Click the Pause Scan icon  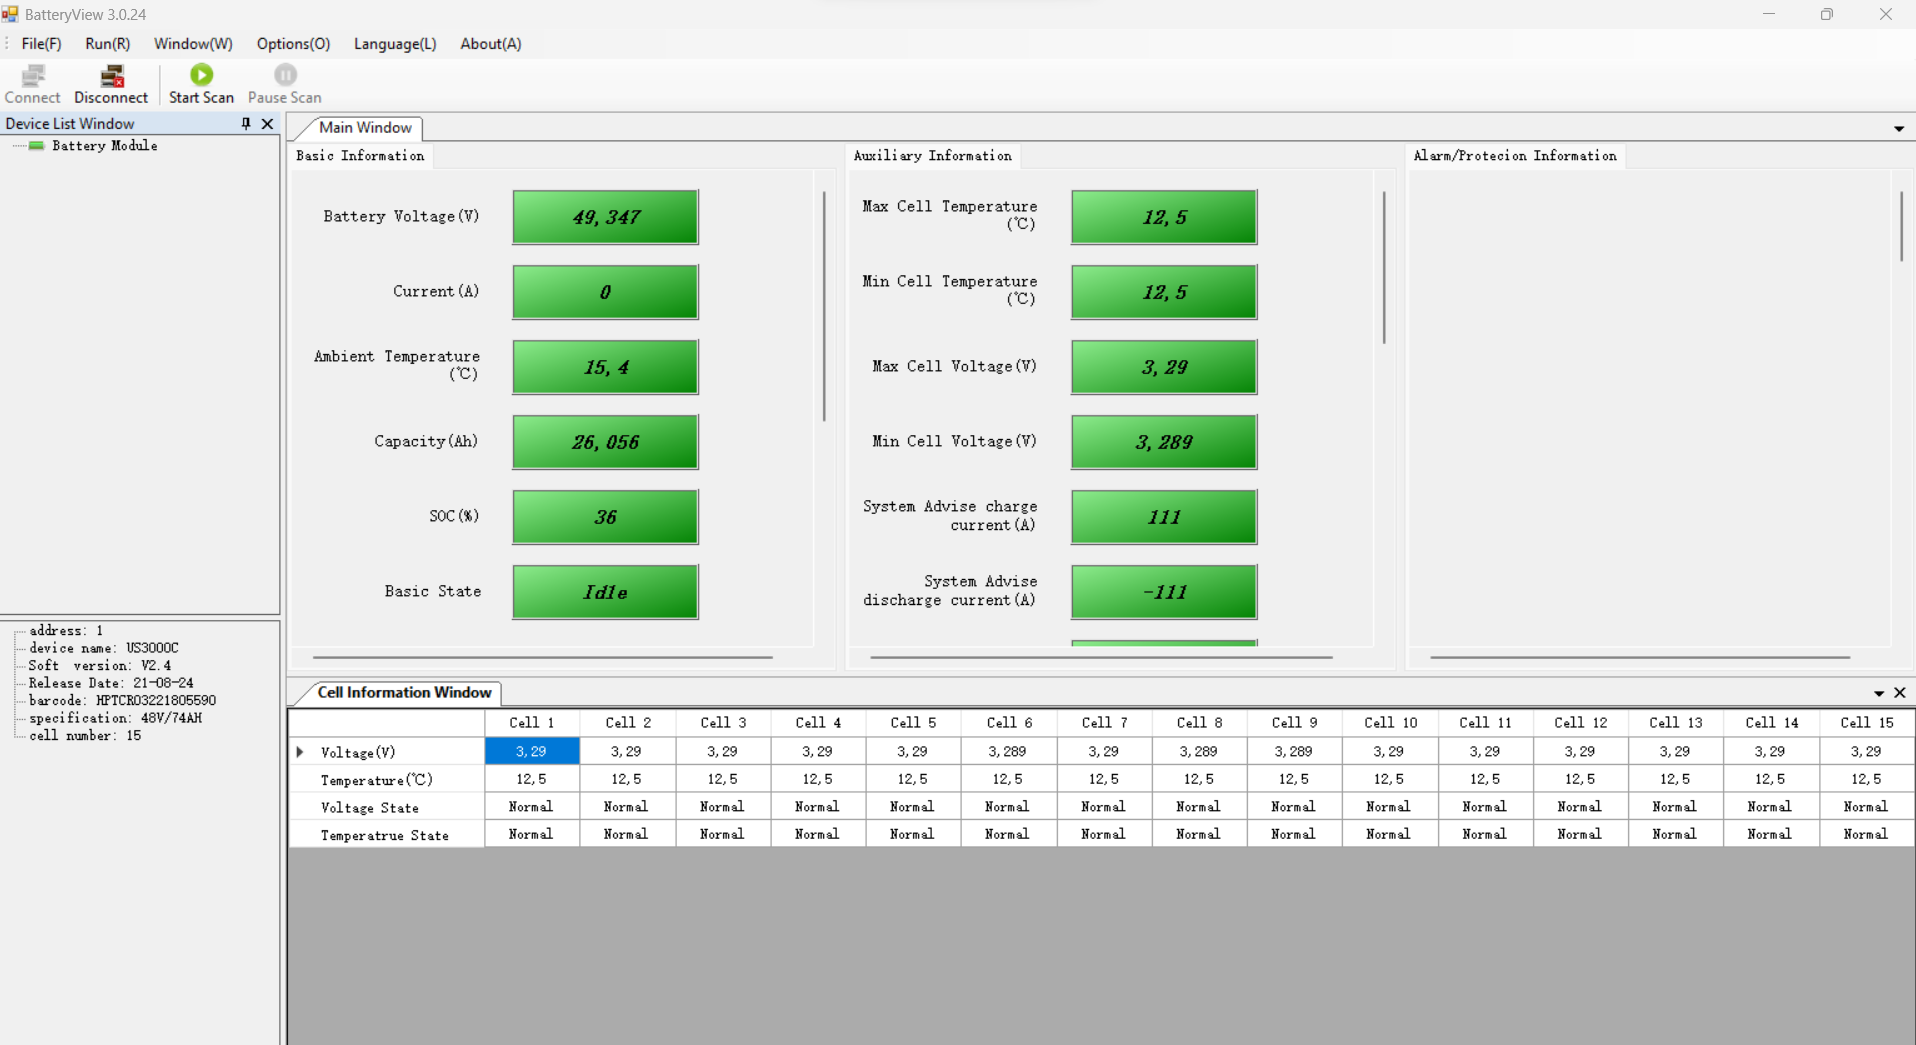(x=285, y=76)
